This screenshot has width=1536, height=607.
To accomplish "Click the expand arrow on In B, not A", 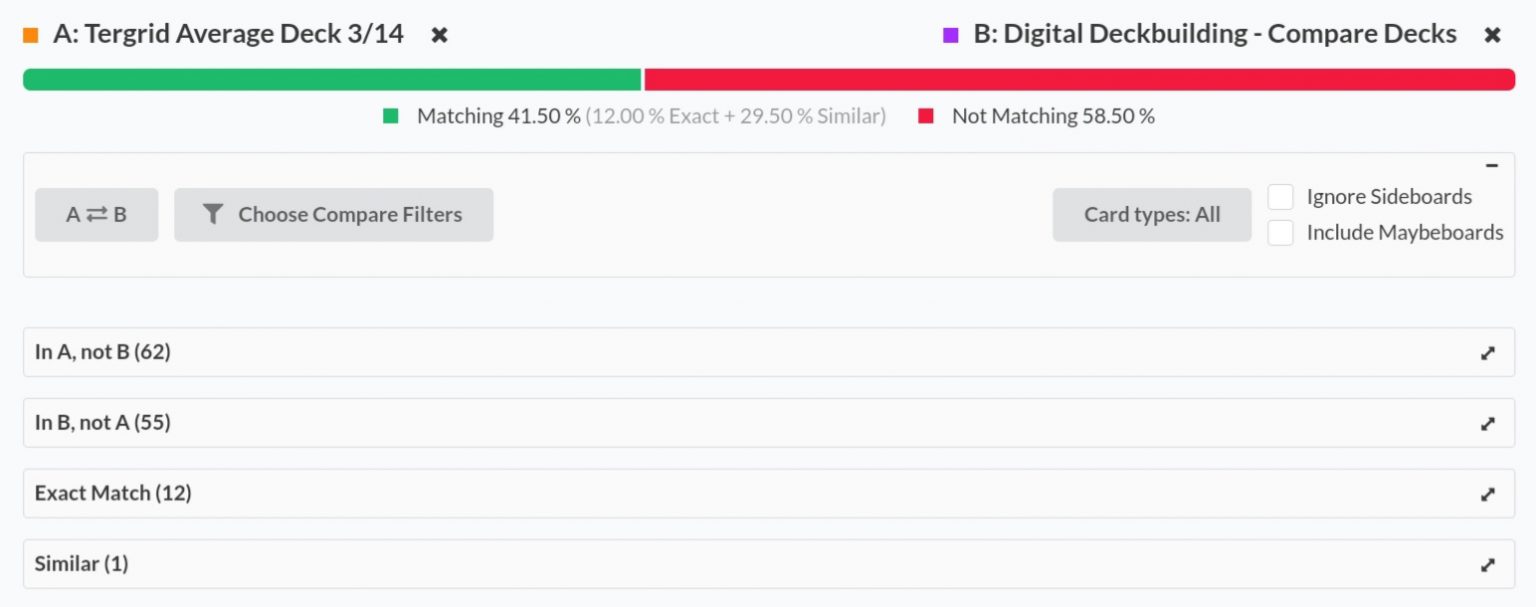I will pos(1487,423).
